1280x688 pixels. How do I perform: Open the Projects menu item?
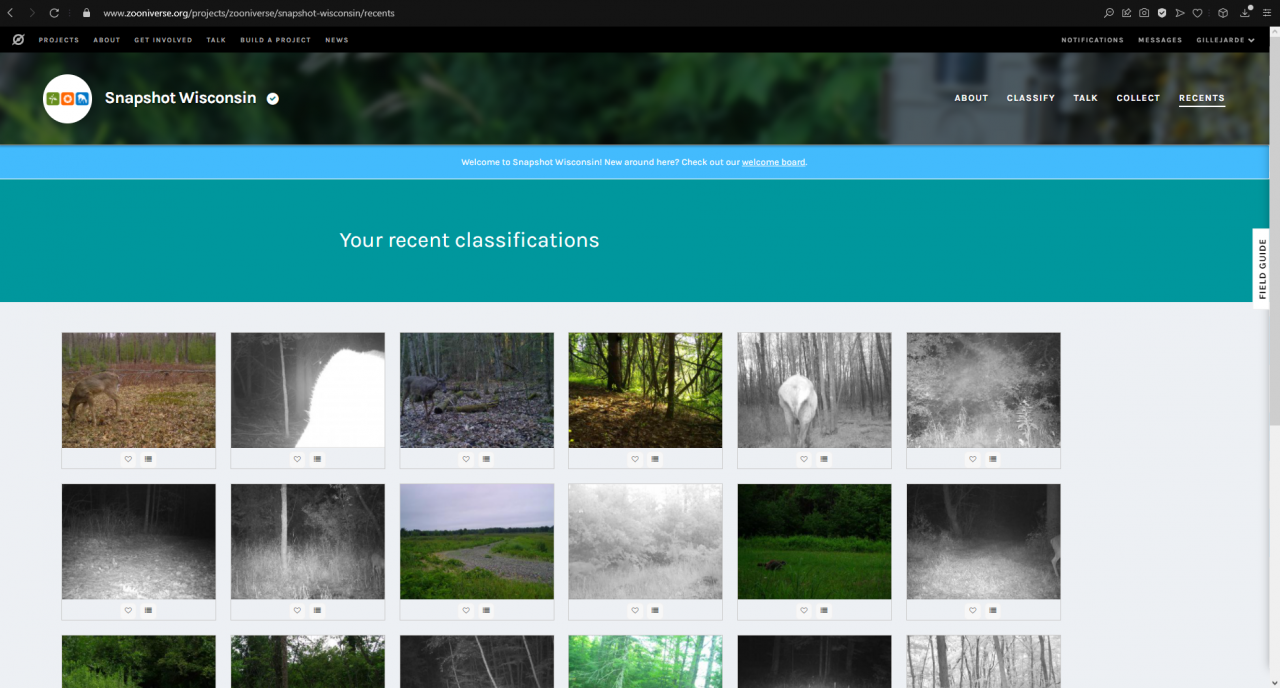pos(59,40)
